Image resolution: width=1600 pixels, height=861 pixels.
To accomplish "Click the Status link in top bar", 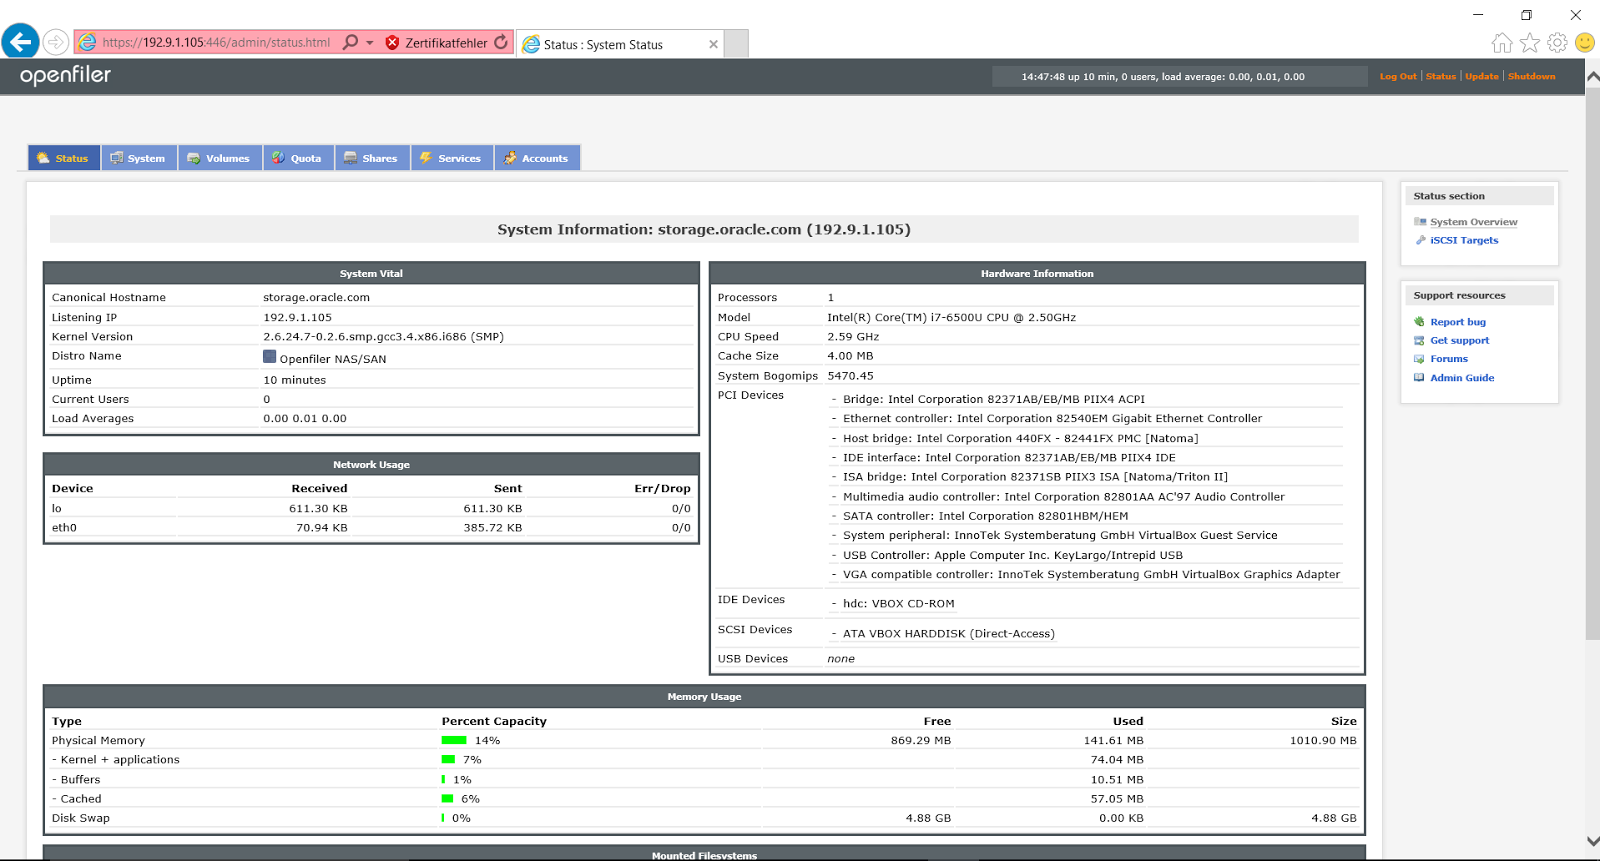I will click(1441, 76).
